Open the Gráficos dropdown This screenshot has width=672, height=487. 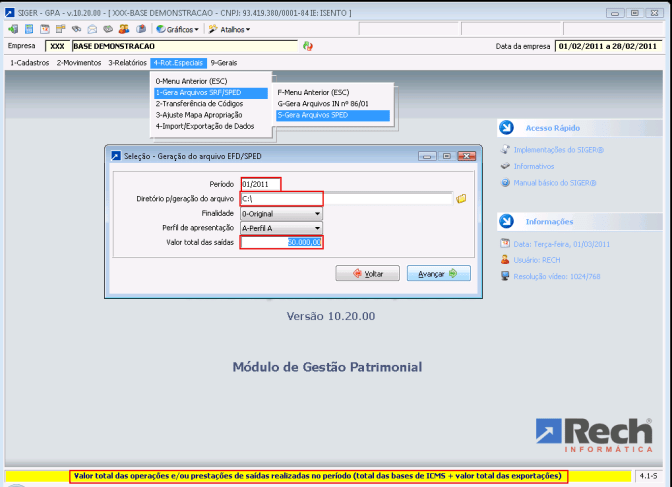tap(177, 29)
